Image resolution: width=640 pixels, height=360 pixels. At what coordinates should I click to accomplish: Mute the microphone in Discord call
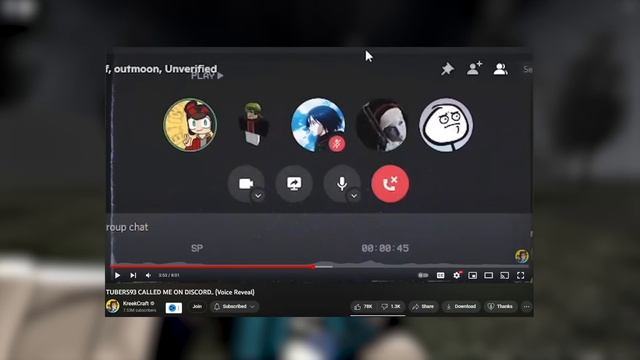342,184
